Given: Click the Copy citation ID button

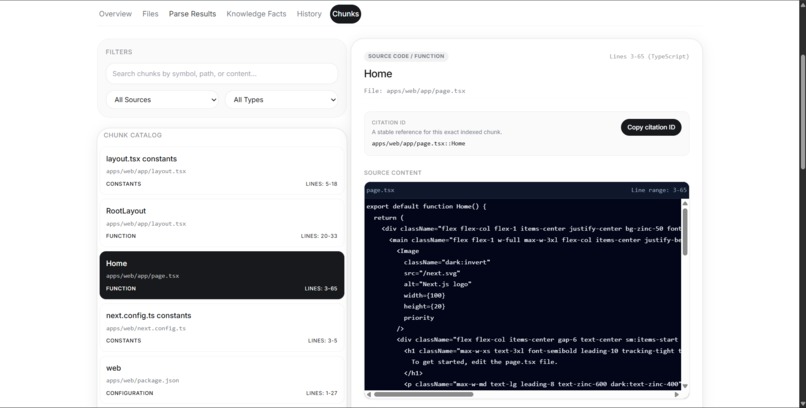Looking at the screenshot, I should tap(651, 127).
